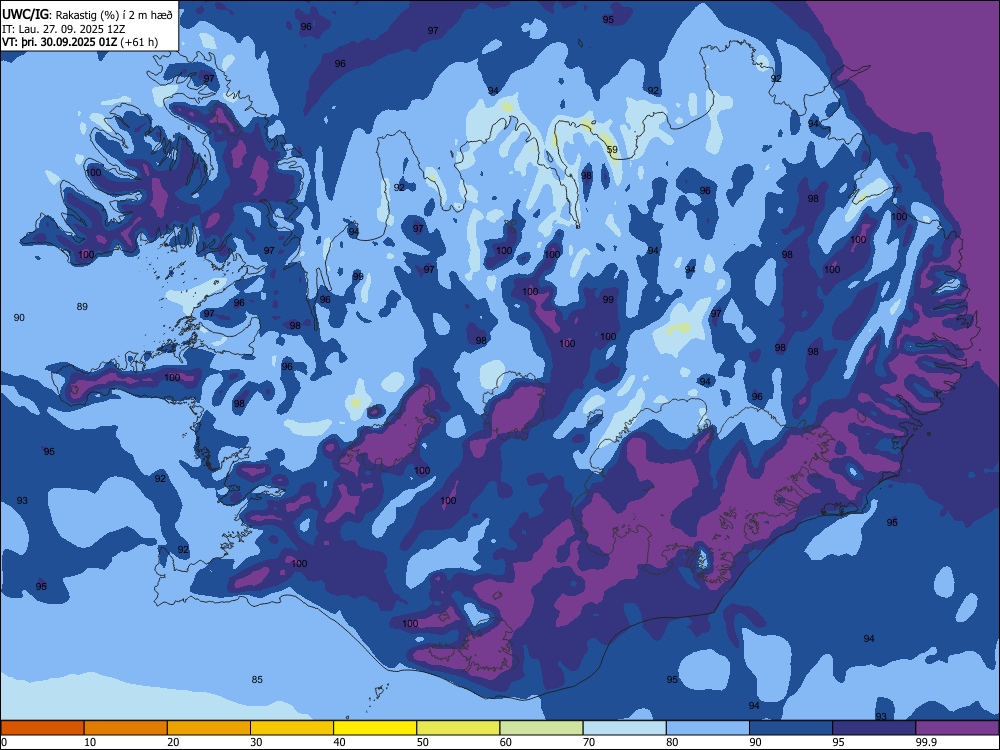Pick the pale green 60–70 legend swatch

tap(541, 728)
